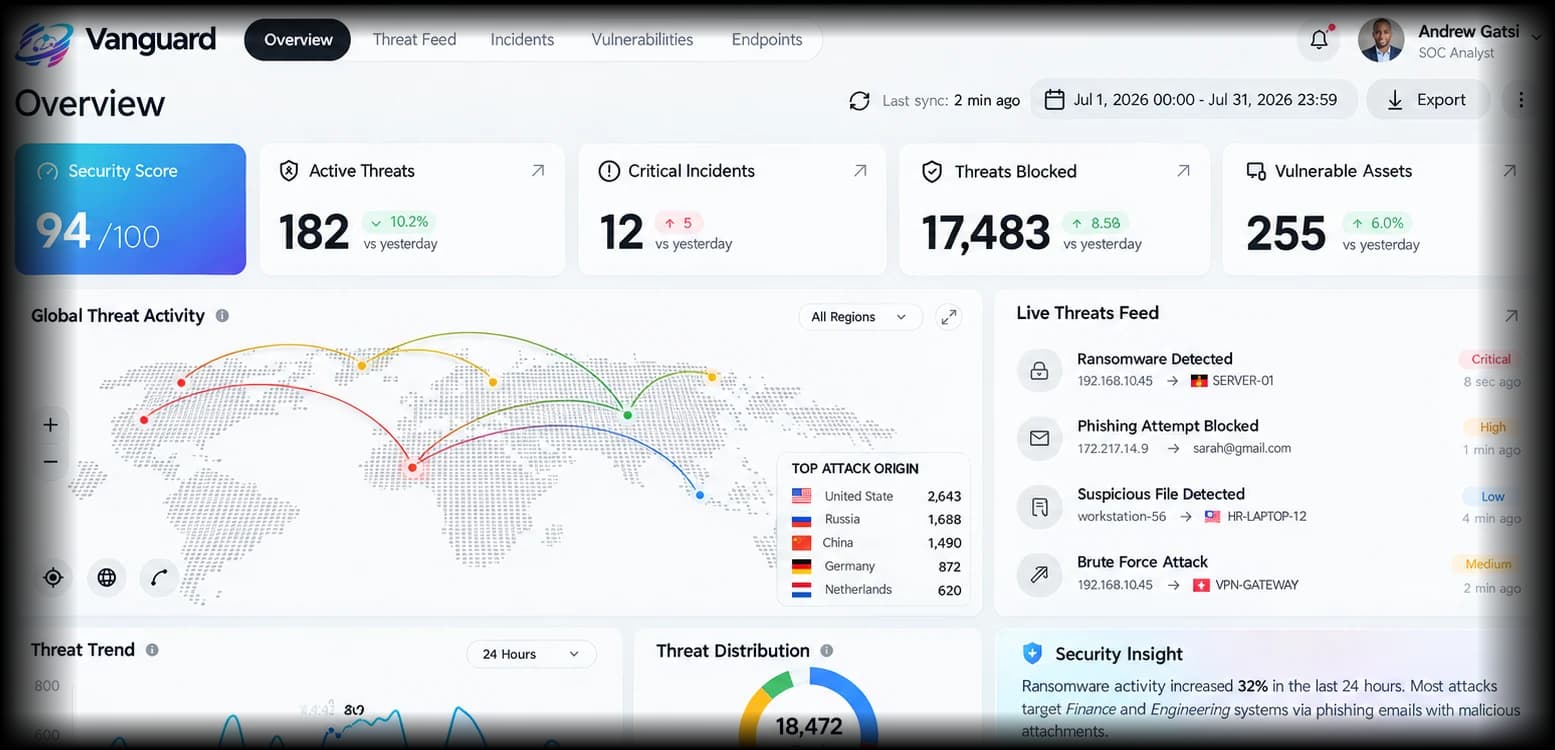Image resolution: width=1555 pixels, height=750 pixels.
Task: Open the Phishing Attempt Blocked entry
Action: tap(1268, 437)
